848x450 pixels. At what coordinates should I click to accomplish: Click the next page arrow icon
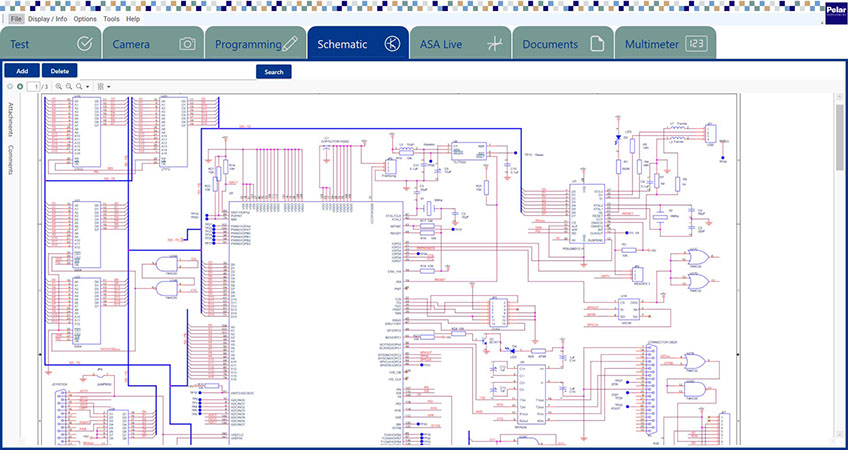pos(19,86)
